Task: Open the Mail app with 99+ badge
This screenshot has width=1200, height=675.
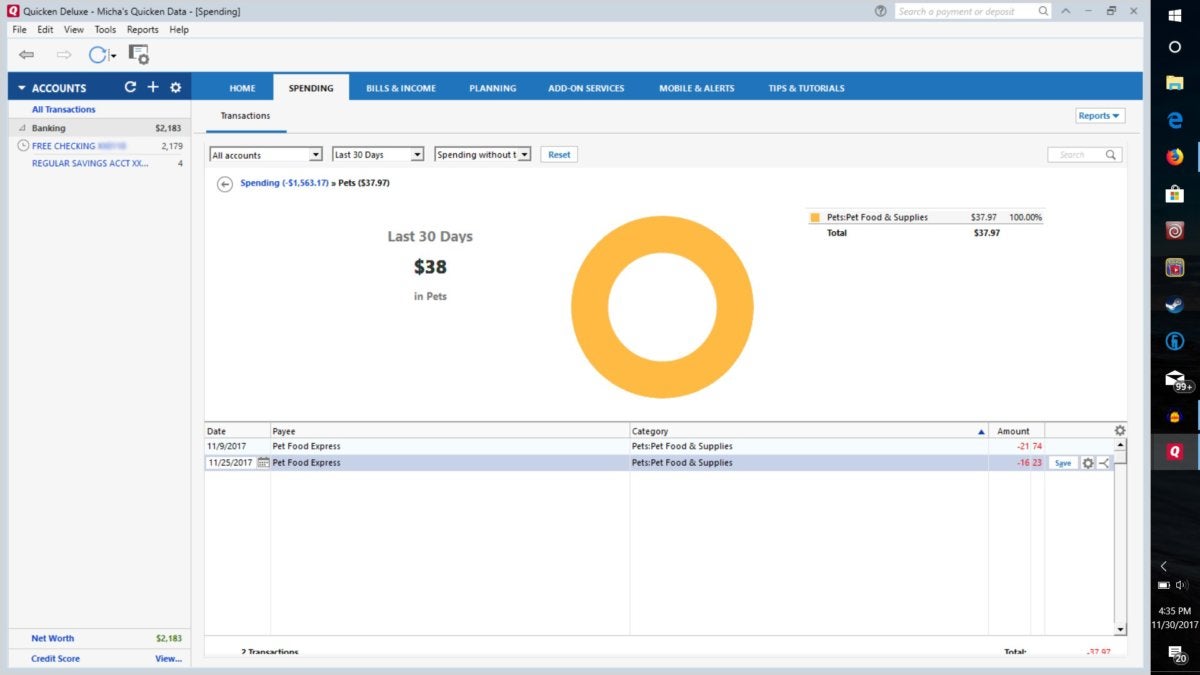Action: coord(1177,380)
